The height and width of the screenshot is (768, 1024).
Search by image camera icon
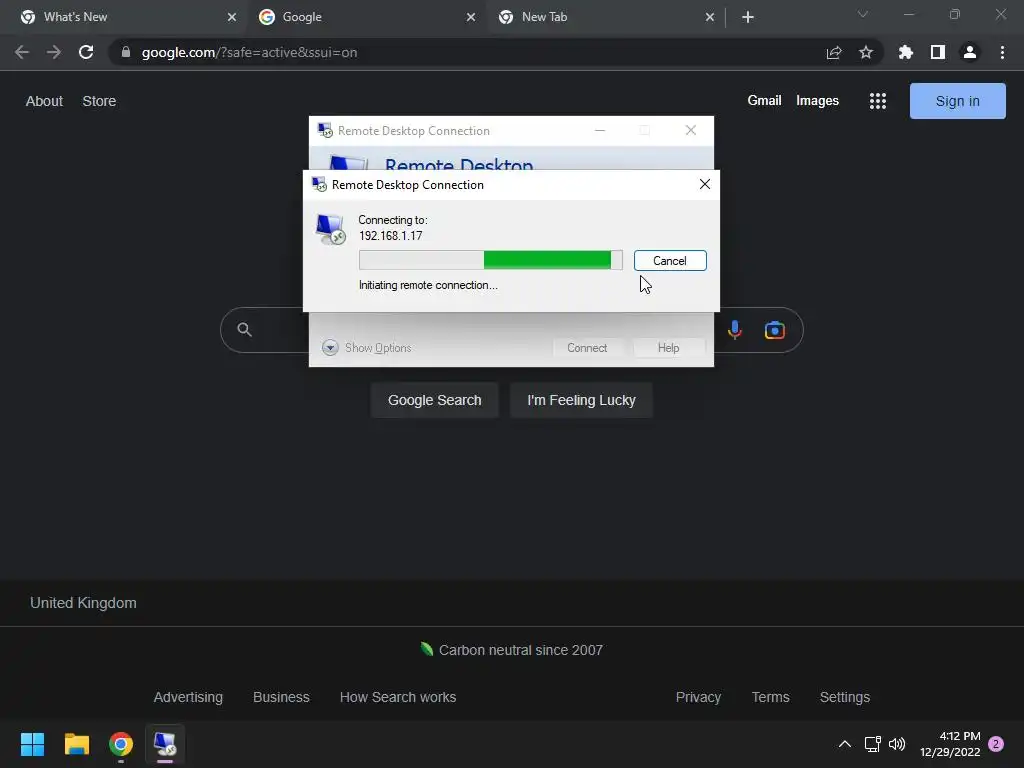click(x=775, y=330)
